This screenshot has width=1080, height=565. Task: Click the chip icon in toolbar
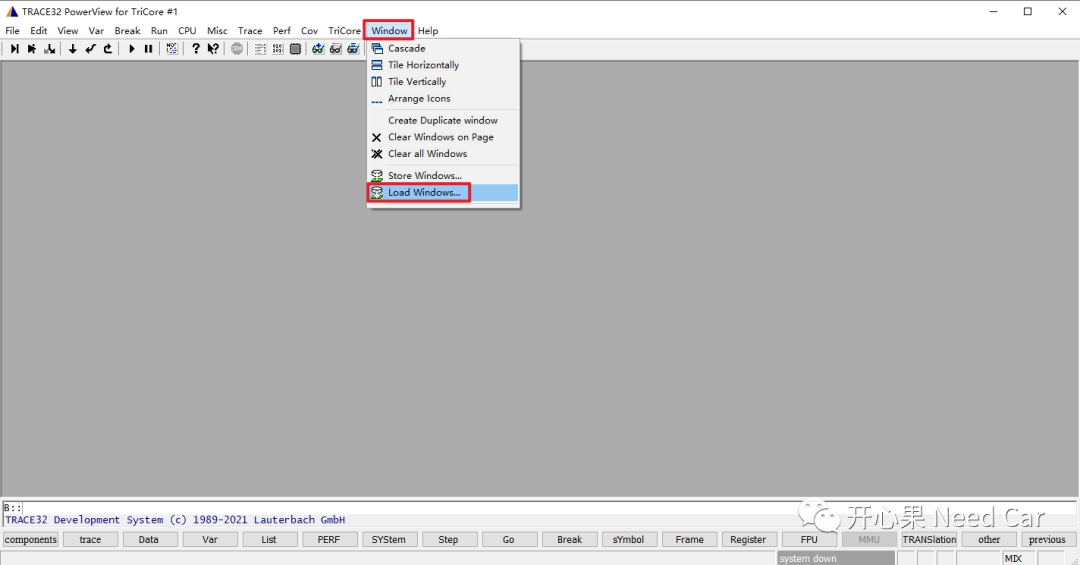[295, 49]
